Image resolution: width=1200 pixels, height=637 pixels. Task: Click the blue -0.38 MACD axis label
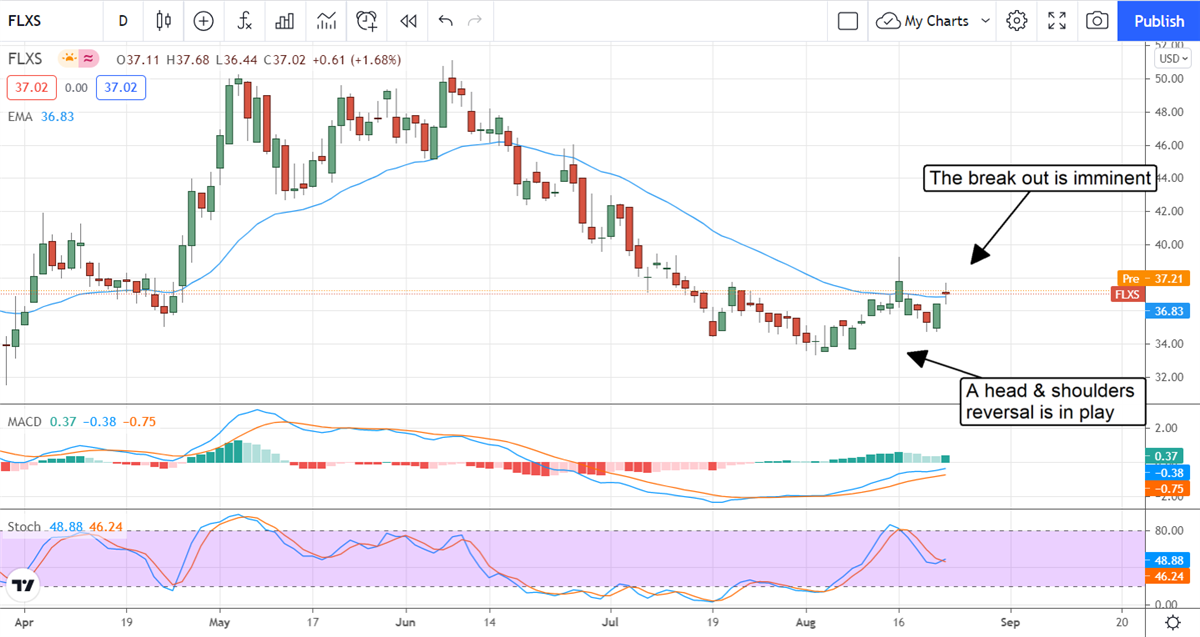tap(1169, 472)
